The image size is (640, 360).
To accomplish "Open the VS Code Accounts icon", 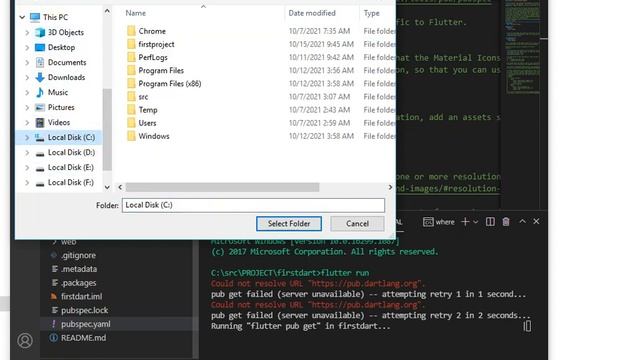I will coord(25,340).
